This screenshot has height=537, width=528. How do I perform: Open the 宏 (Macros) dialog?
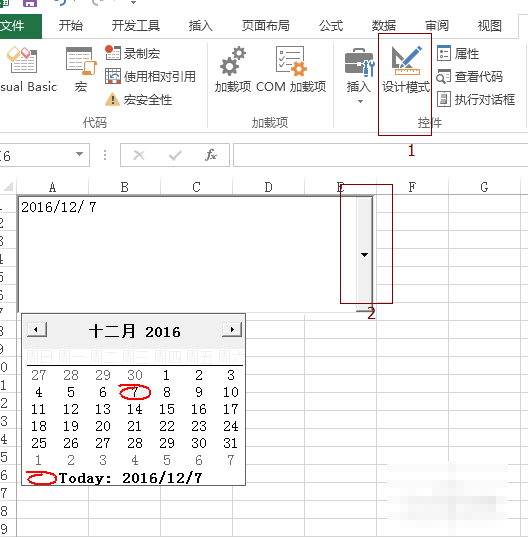(x=81, y=70)
